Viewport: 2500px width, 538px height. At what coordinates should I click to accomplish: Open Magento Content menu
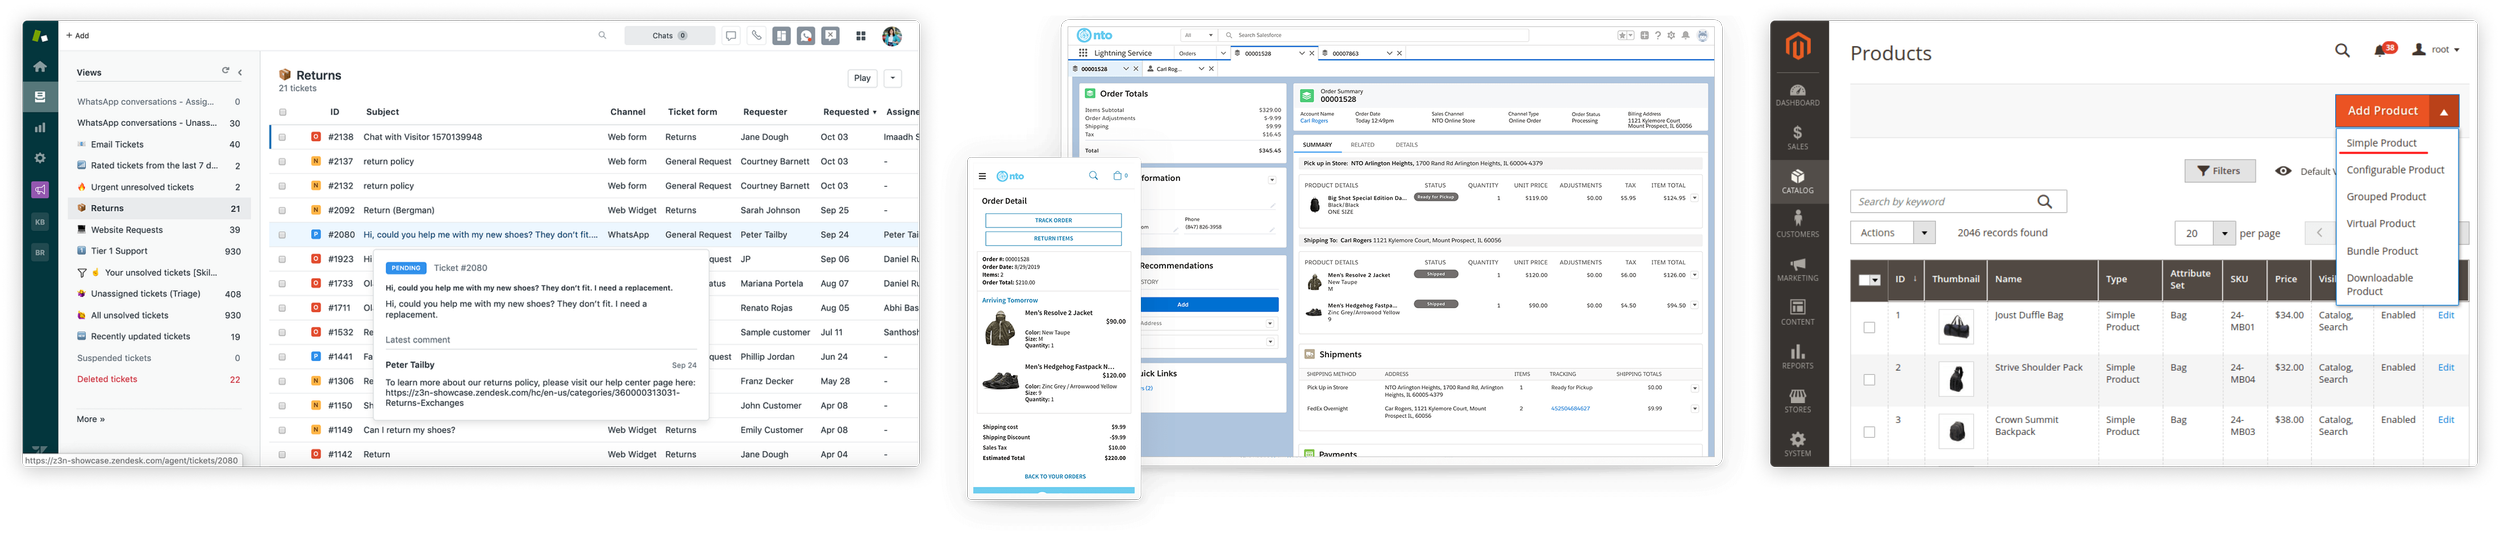1798,313
